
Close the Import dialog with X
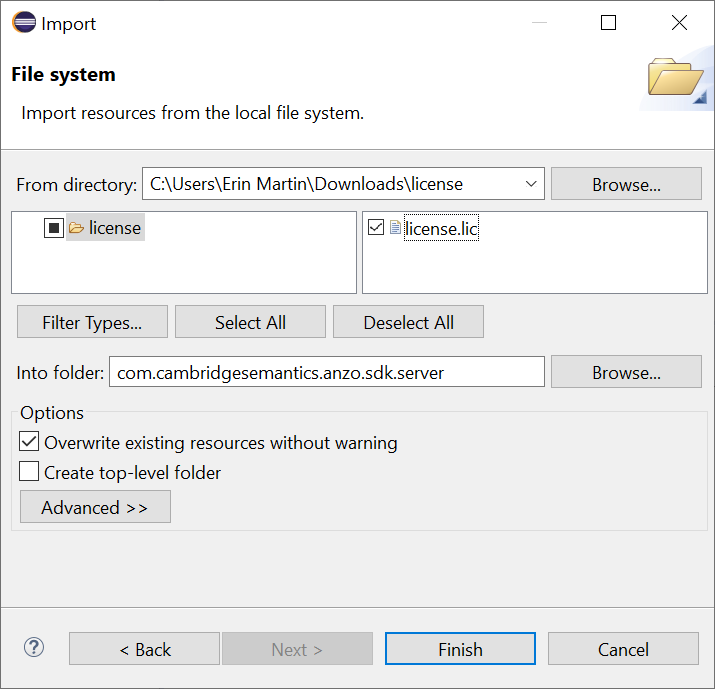click(679, 22)
